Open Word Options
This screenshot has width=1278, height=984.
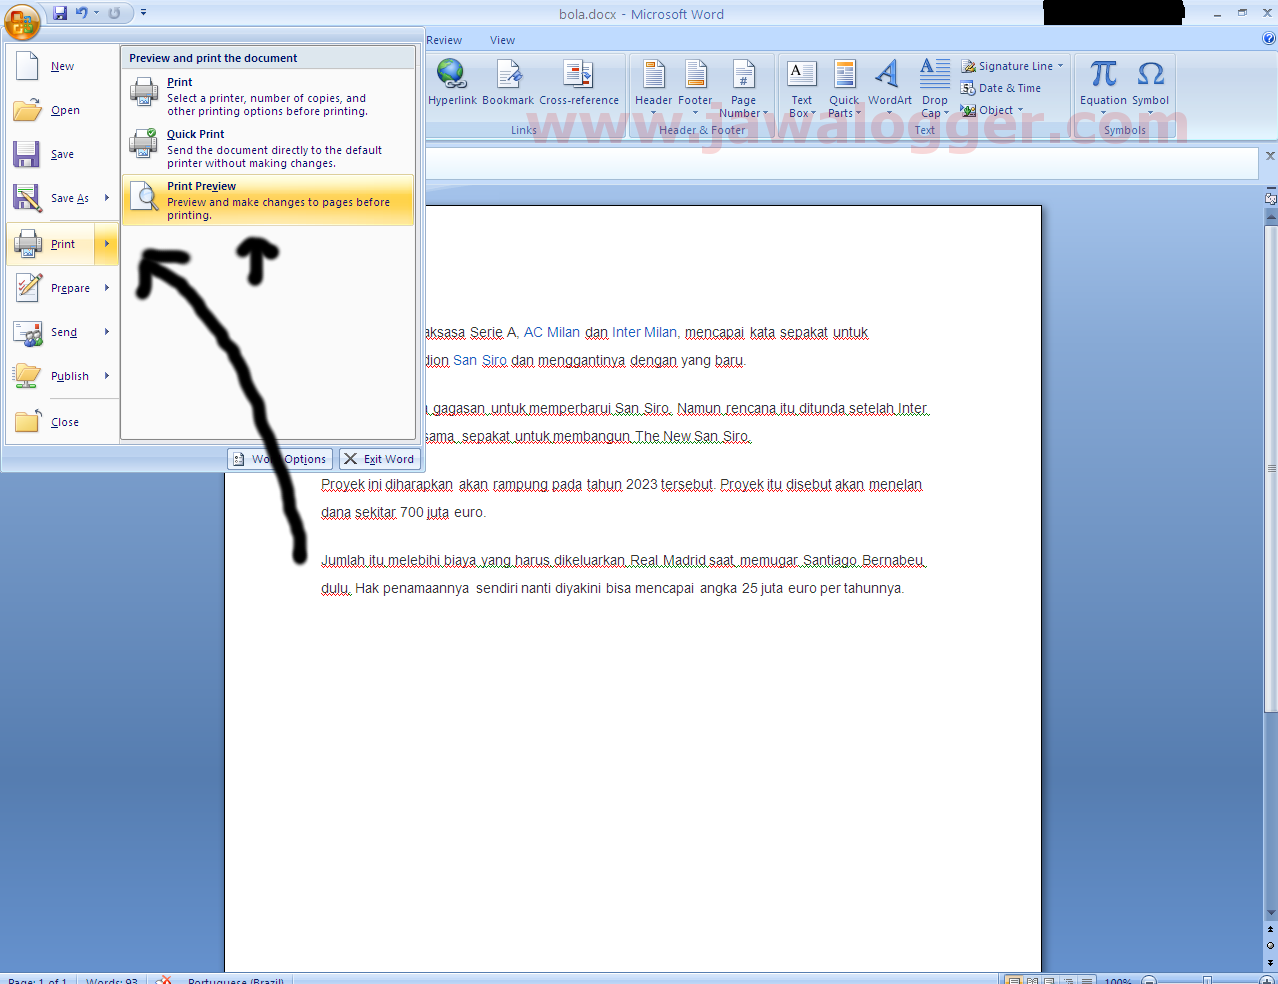coord(279,459)
